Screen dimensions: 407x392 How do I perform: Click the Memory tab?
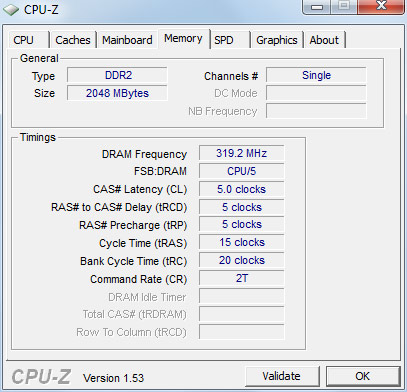(183, 39)
